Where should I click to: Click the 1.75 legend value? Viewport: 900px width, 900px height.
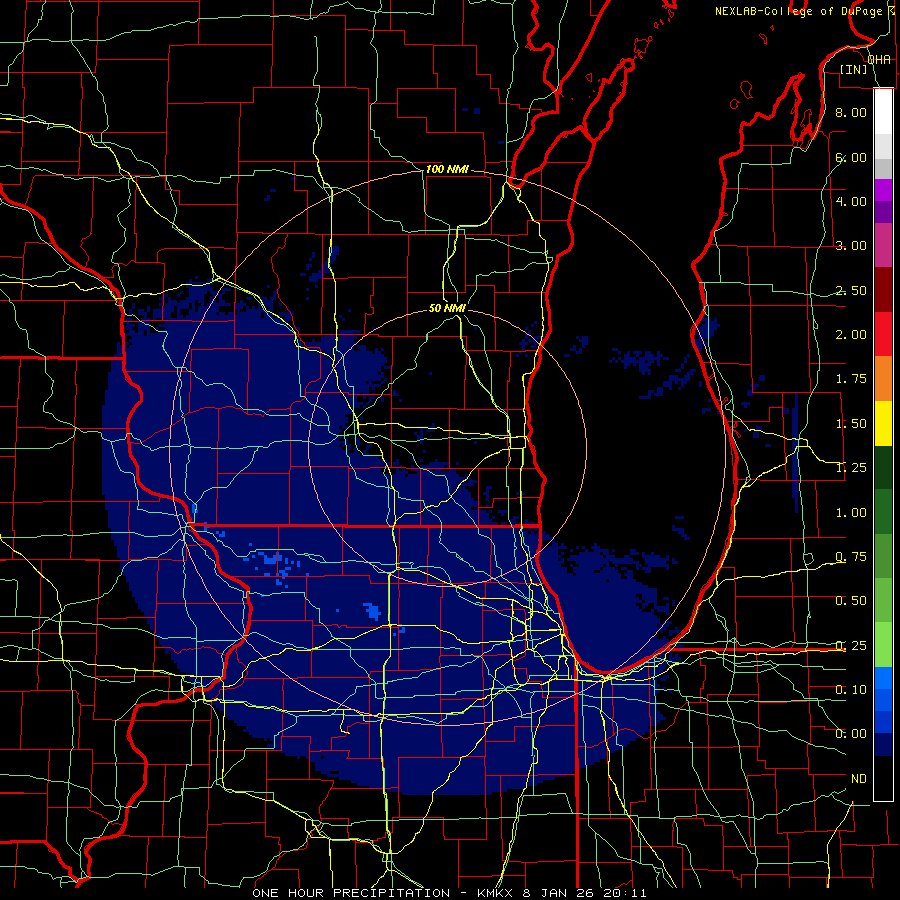click(851, 379)
